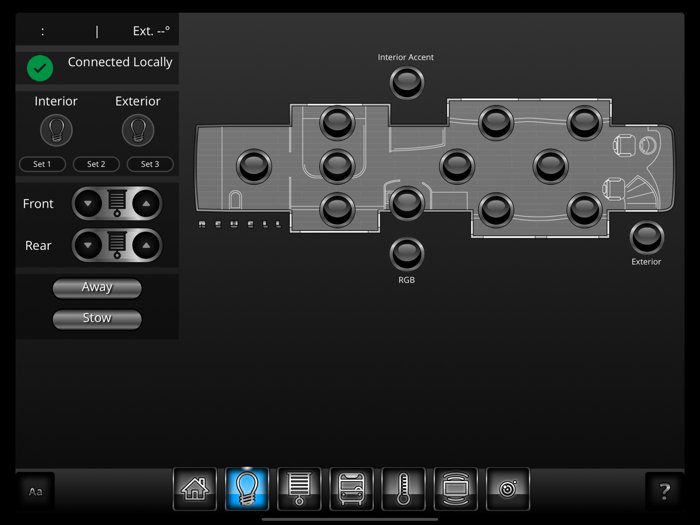Open the TV media tab
Viewport: 700px width, 525px height.
click(456, 489)
